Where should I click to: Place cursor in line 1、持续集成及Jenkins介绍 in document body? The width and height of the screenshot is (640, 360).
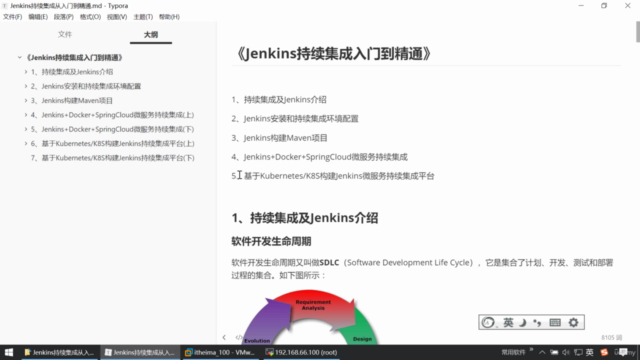pyautogui.click(x=279, y=100)
